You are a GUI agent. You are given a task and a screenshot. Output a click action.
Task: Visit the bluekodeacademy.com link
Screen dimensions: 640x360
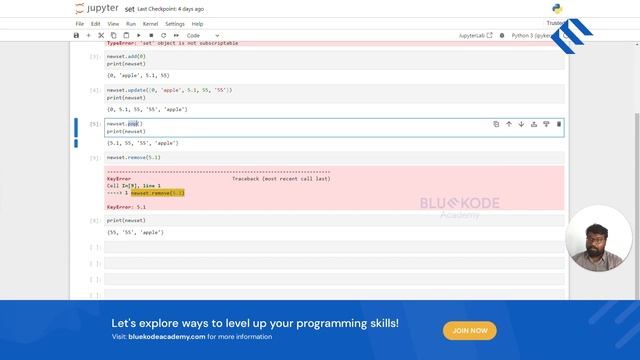pos(167,337)
